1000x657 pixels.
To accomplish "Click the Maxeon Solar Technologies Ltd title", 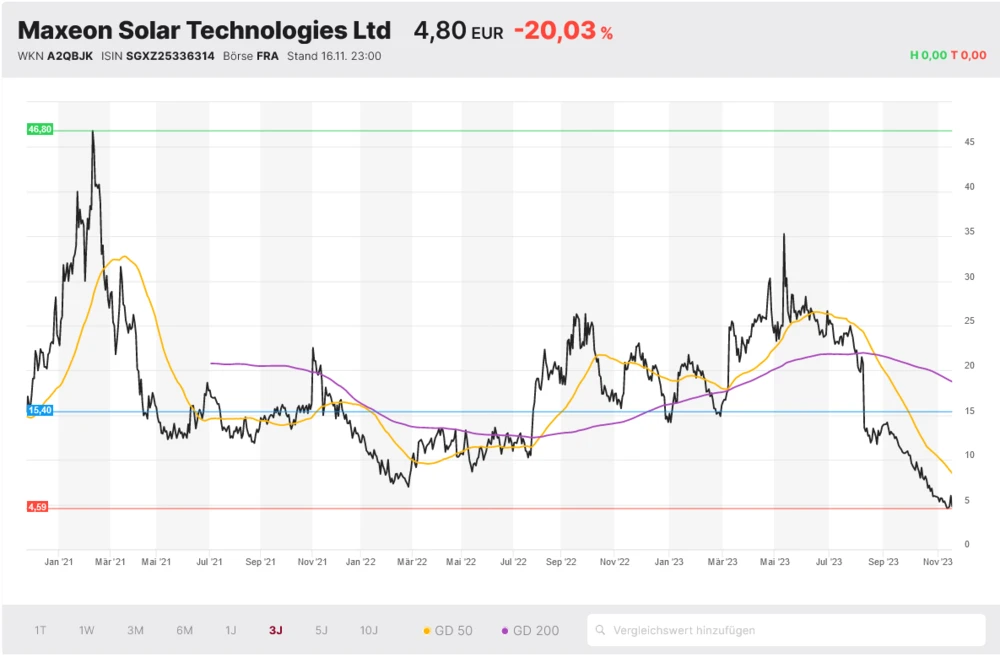I will [x=204, y=30].
